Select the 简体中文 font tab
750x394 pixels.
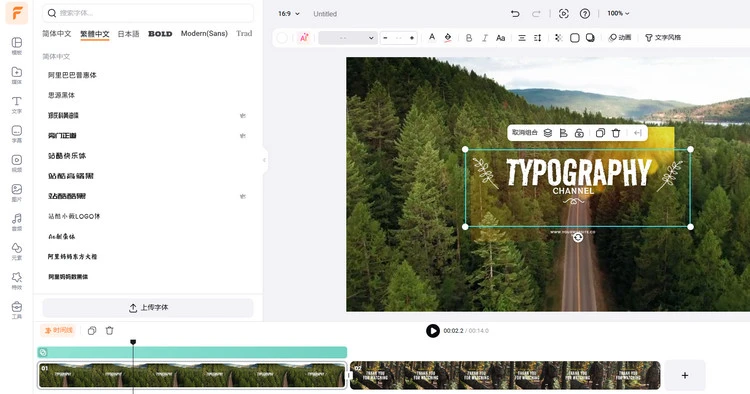56,33
